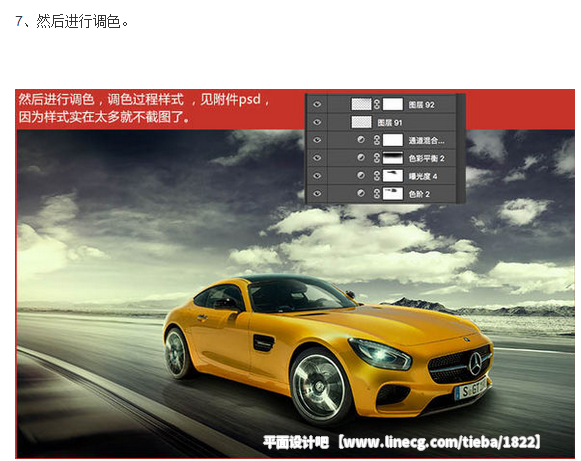This screenshot has height=461, width=581.
Task: Click the mask link icon on 色阶 2
Action: click(x=377, y=193)
